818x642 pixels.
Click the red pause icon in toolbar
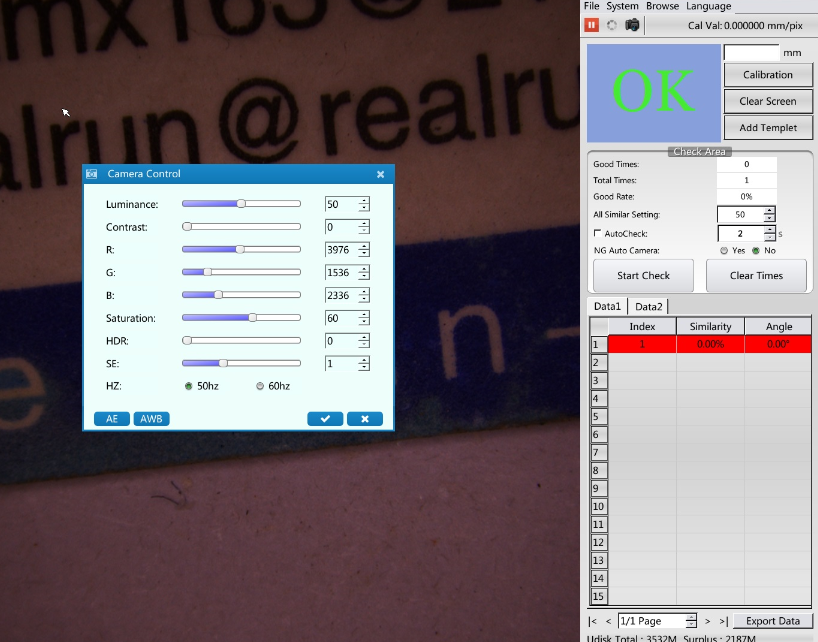(592, 25)
